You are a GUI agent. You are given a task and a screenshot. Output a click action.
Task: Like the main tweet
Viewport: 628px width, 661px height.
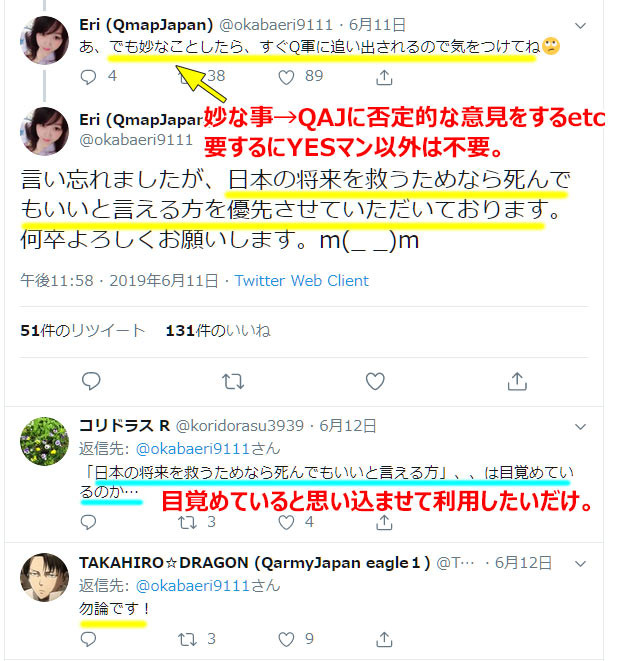[375, 381]
